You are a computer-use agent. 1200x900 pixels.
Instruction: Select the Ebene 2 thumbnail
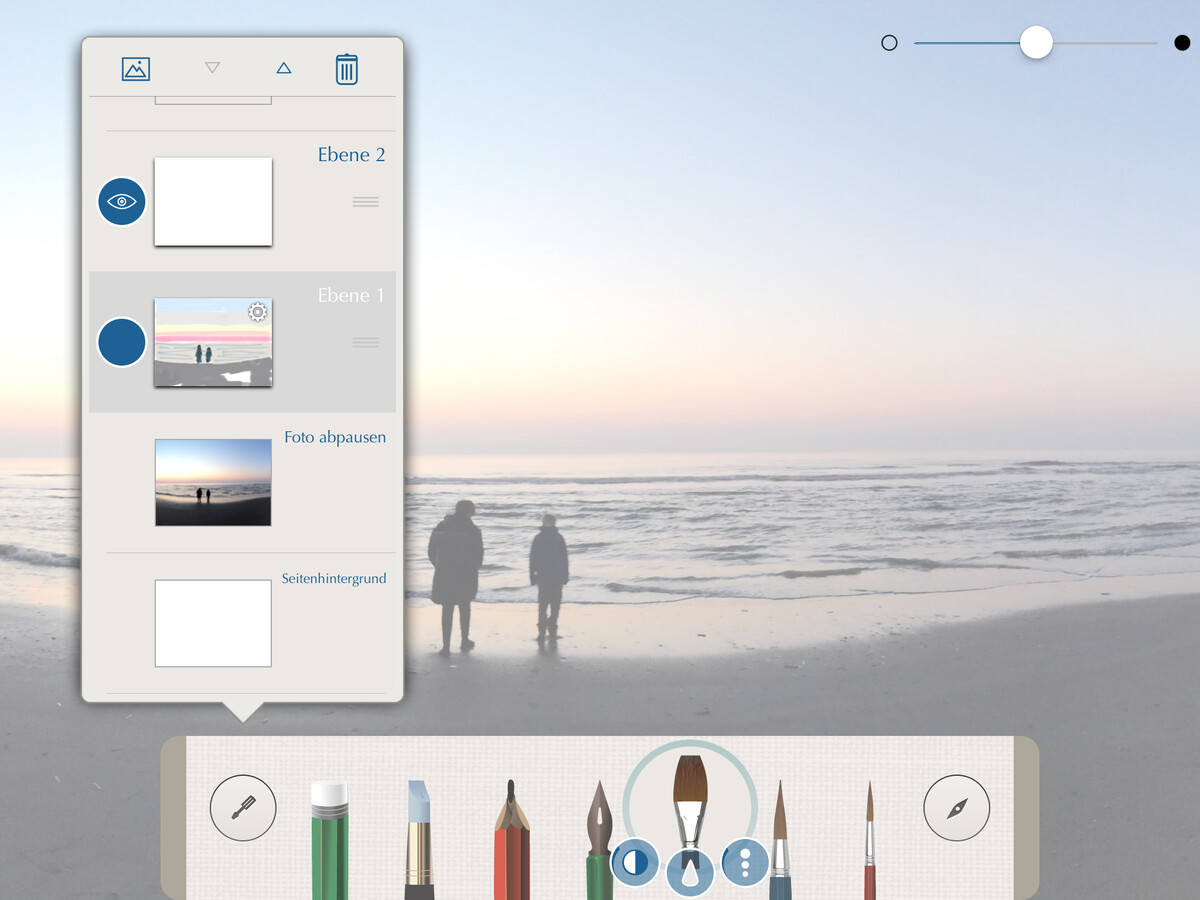coord(213,201)
